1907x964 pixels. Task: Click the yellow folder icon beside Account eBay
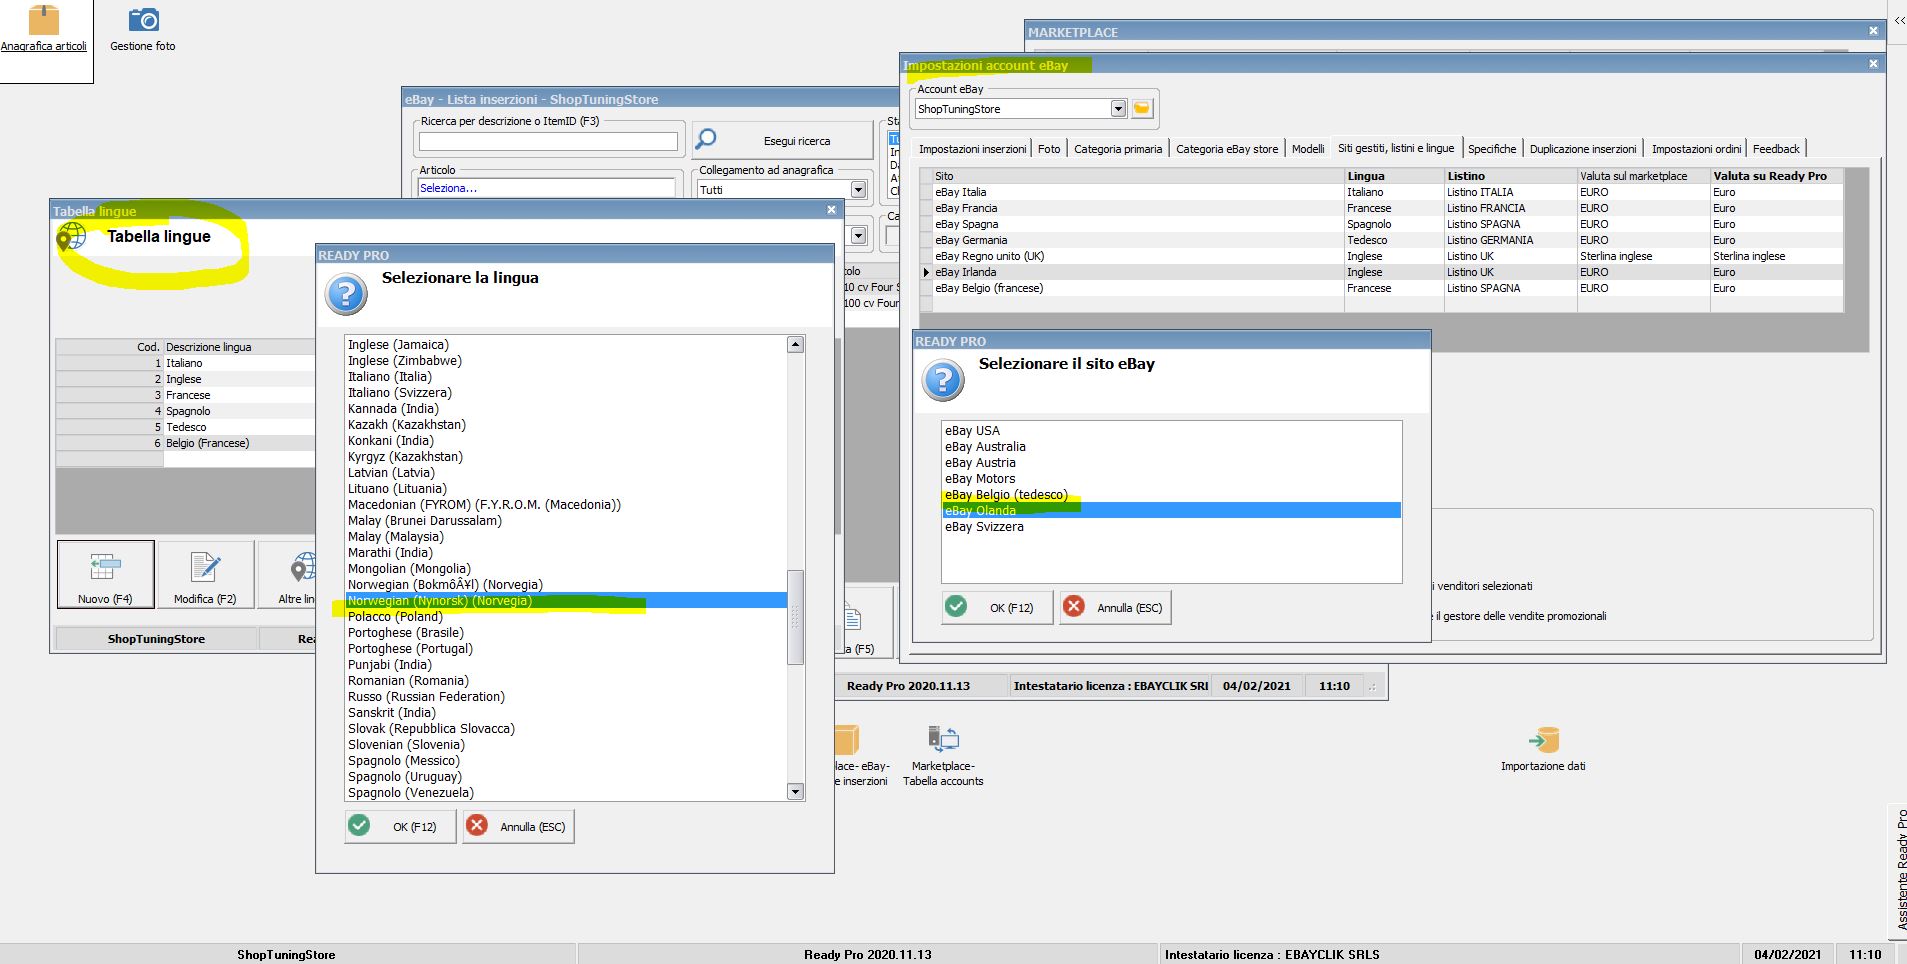click(1142, 108)
